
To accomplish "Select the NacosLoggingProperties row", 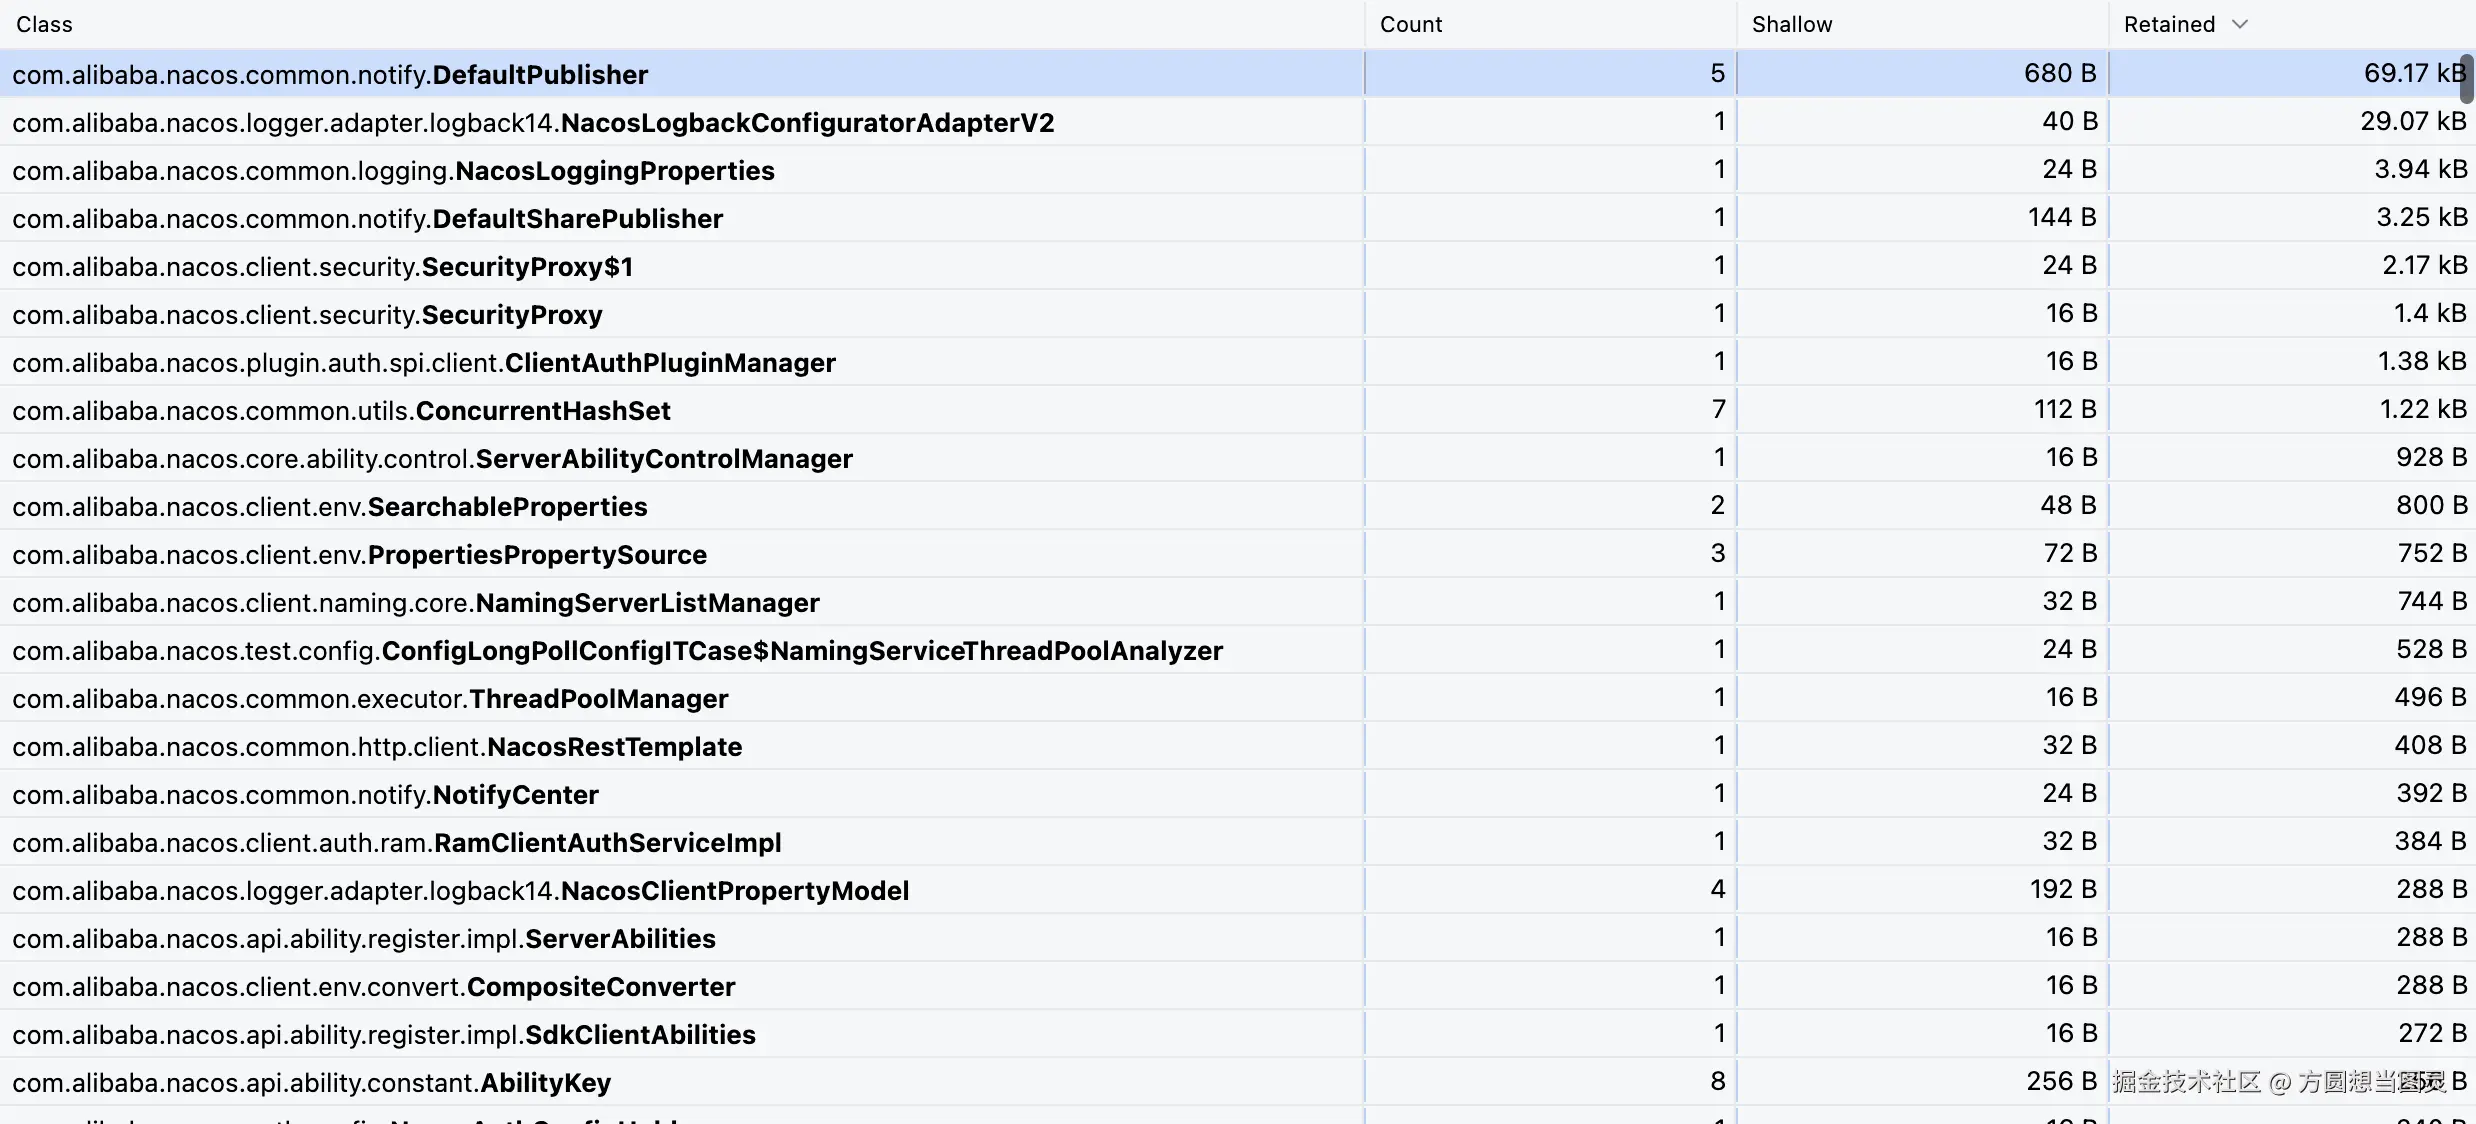I will [1238, 169].
